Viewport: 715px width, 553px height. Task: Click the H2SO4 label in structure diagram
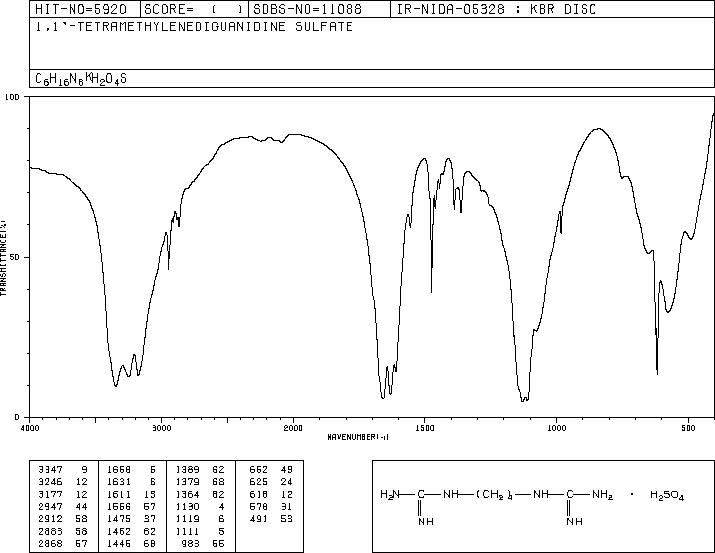tap(667, 495)
